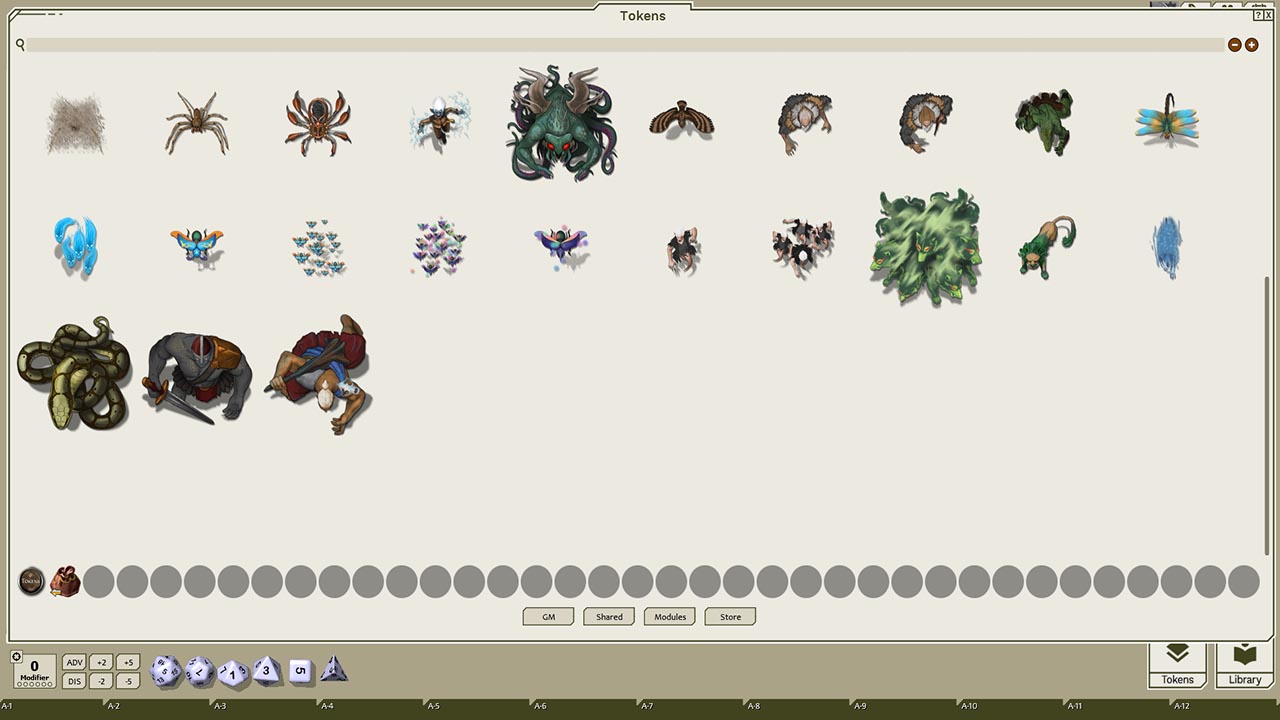Zoom in tokens with plus icon

point(1252,45)
